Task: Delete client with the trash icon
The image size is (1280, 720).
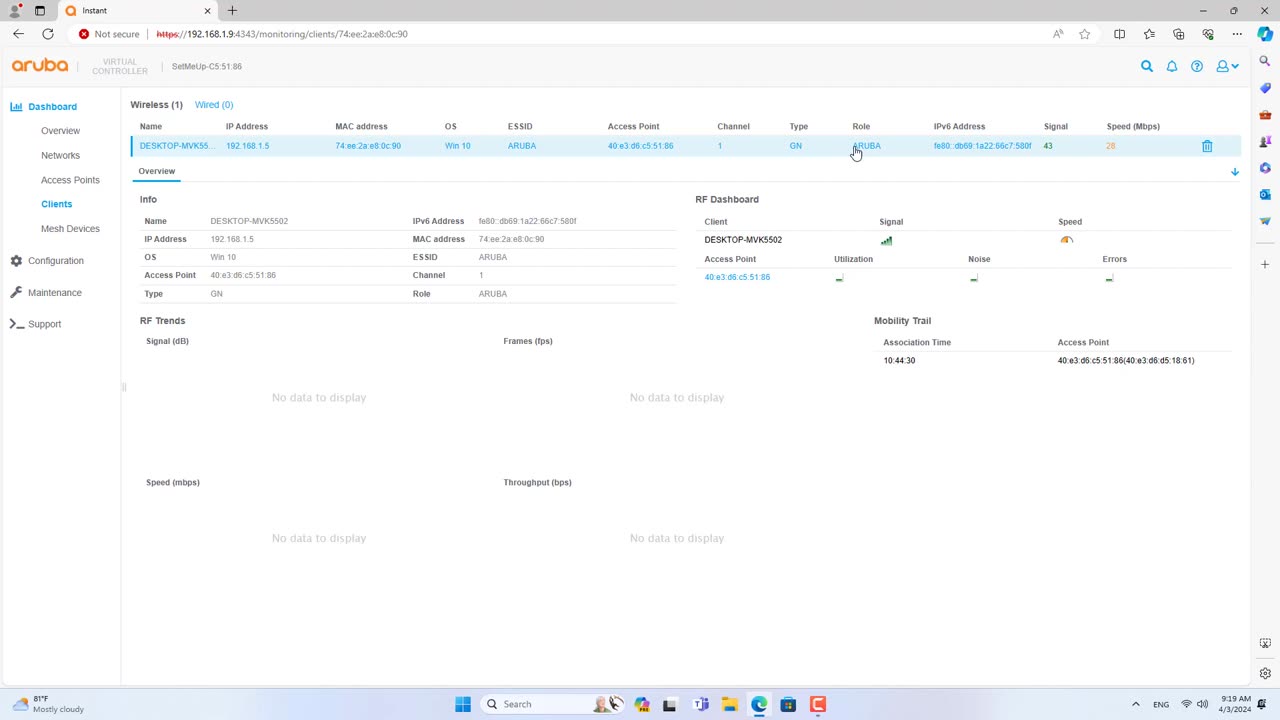Action: click(x=1207, y=146)
